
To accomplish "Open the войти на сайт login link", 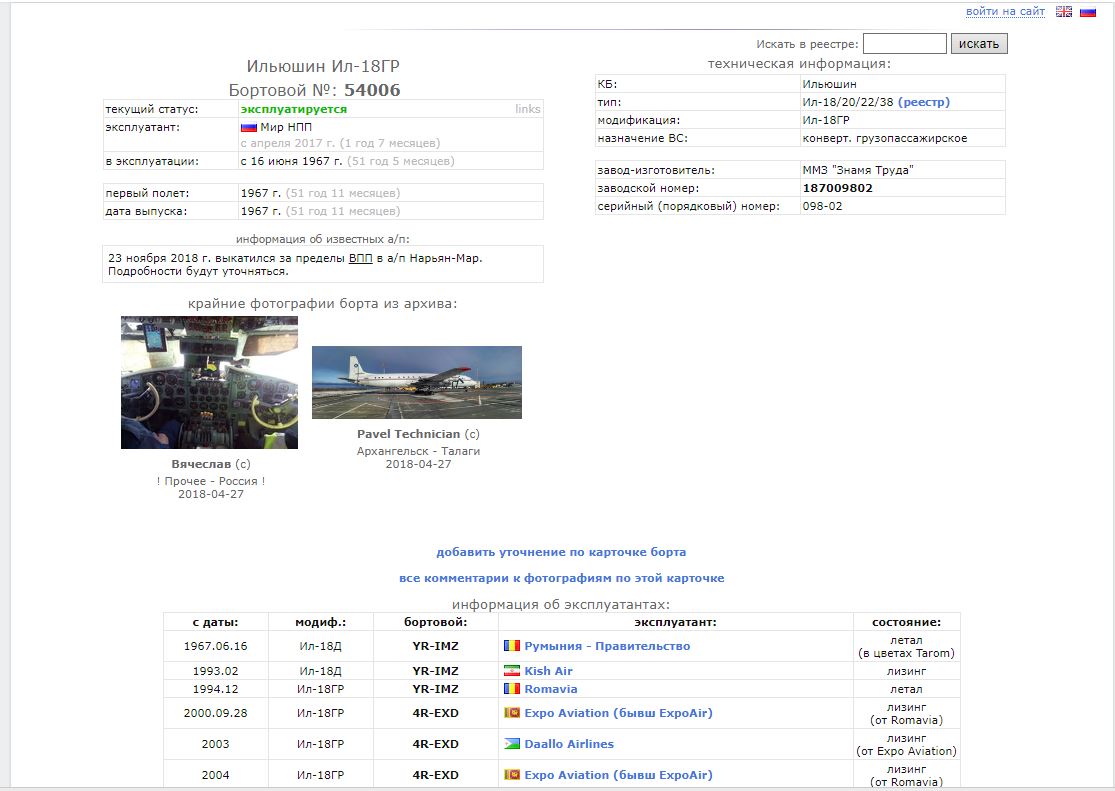I will pos(1005,12).
